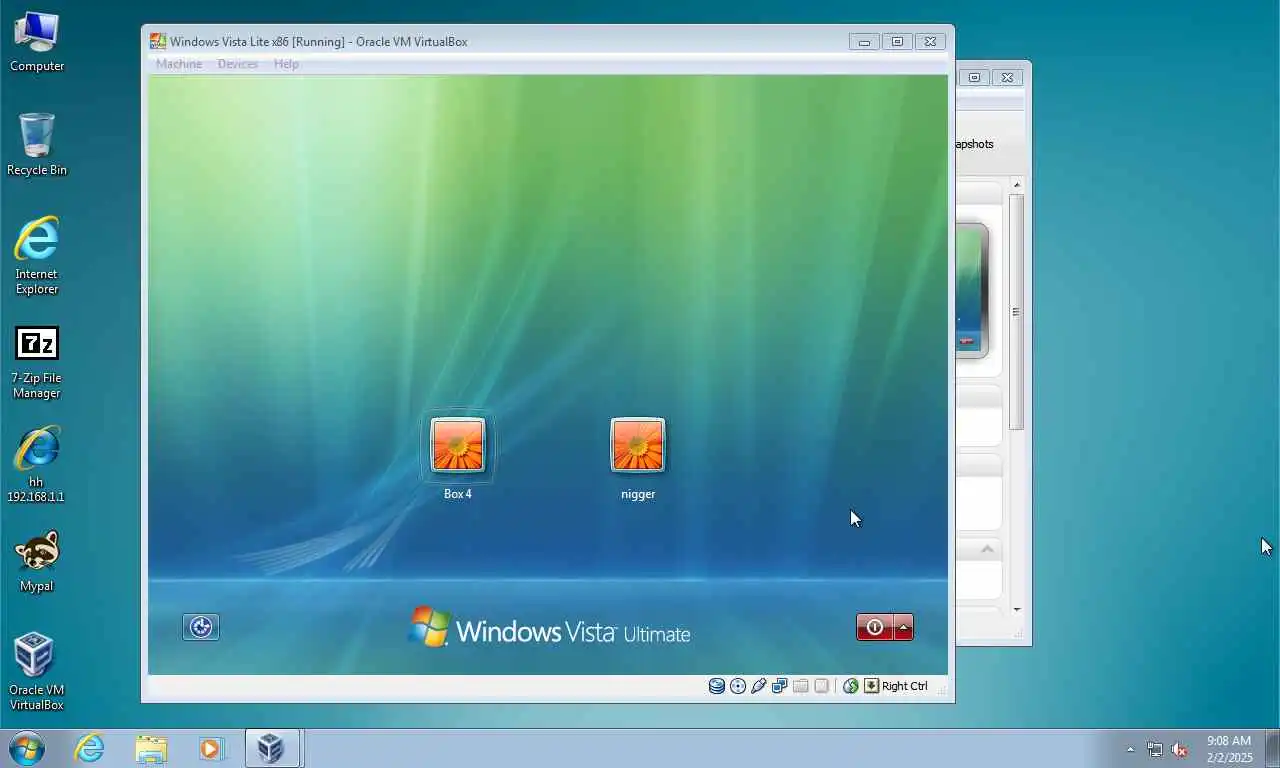Viewport: 1280px width, 768px height.
Task: Select the hh 192.168.1.1 desktop shortcut
Action: pos(37,464)
